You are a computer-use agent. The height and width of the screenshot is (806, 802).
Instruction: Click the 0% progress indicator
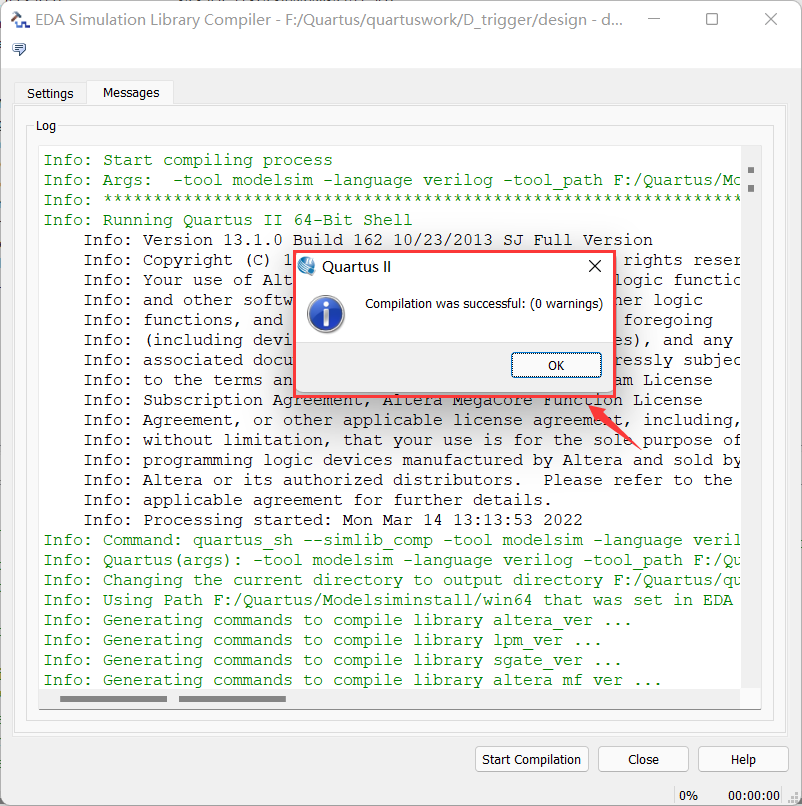688,795
